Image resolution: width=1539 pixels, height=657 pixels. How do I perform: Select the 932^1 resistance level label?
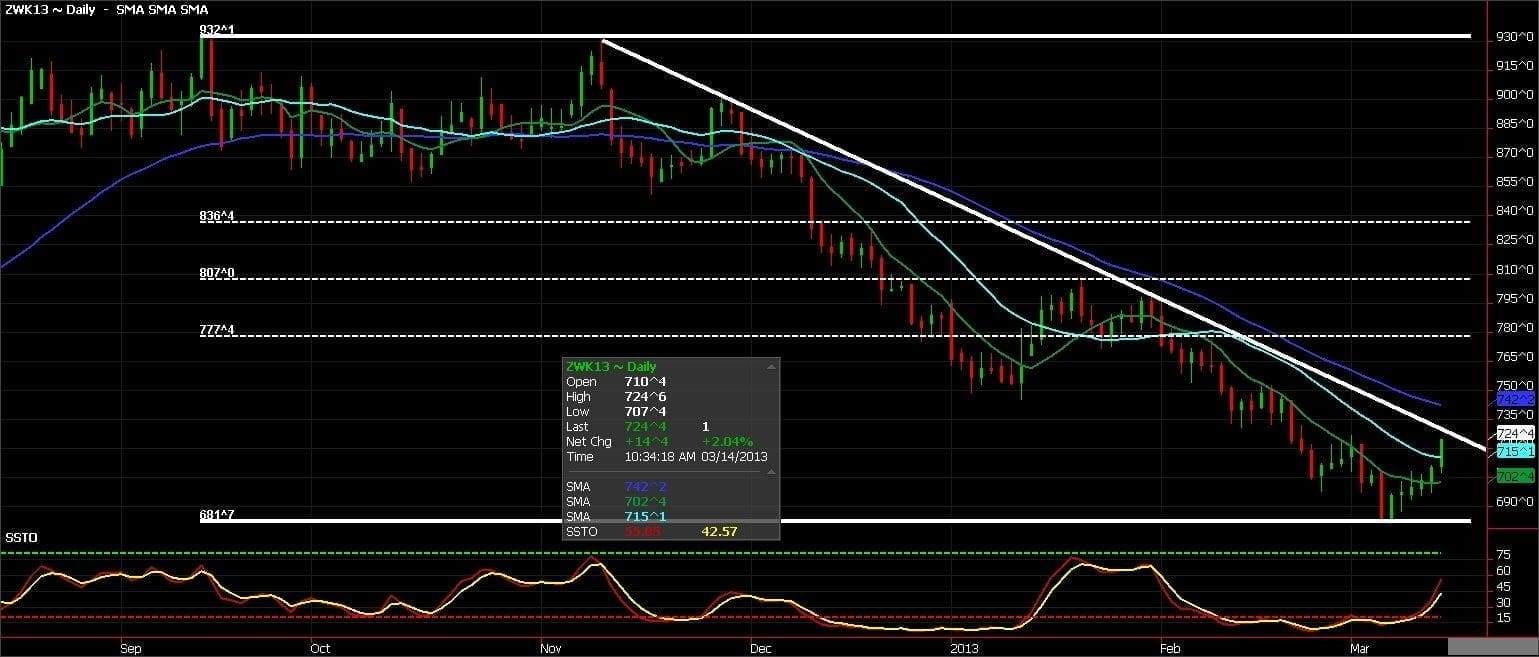click(x=216, y=31)
